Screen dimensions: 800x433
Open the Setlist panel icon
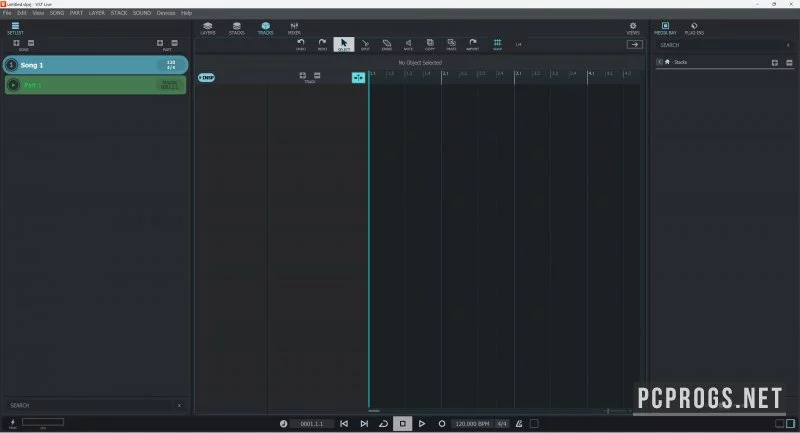[x=15, y=28]
